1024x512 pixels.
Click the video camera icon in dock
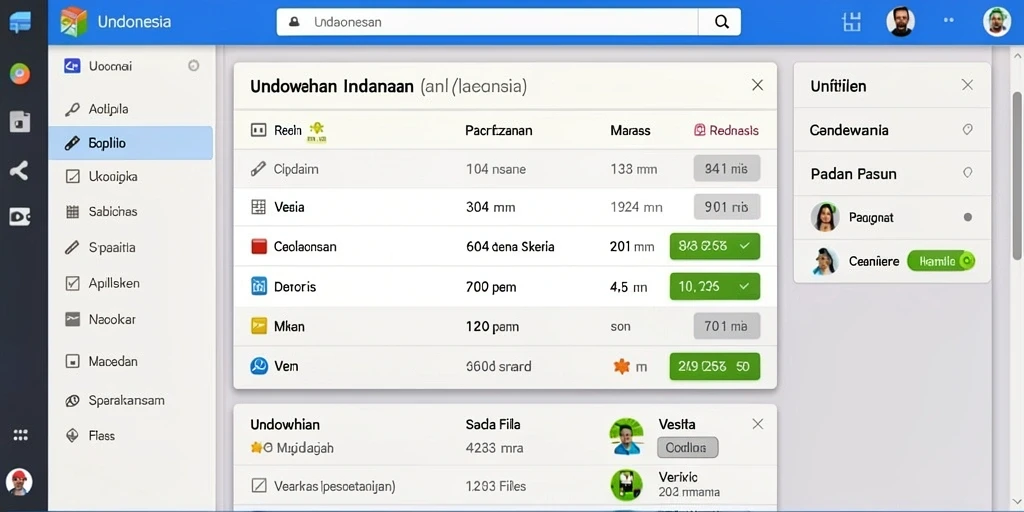click(20, 216)
